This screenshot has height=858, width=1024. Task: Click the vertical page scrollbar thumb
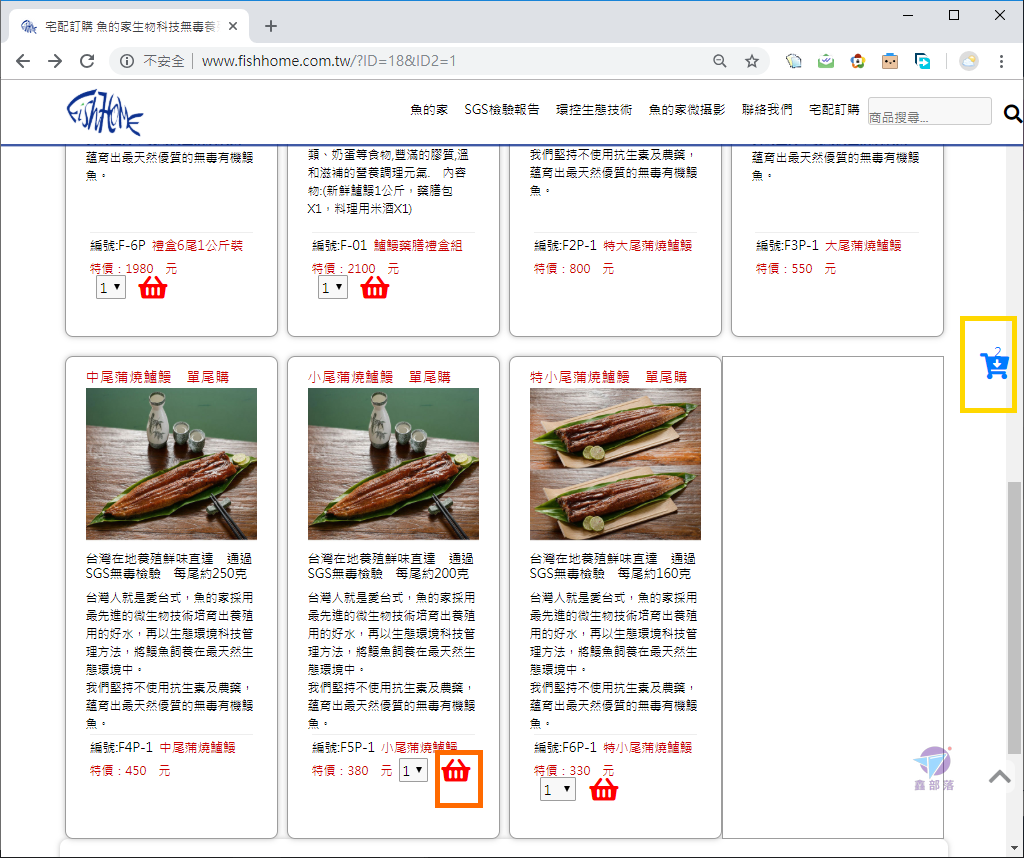pyautogui.click(x=1014, y=617)
